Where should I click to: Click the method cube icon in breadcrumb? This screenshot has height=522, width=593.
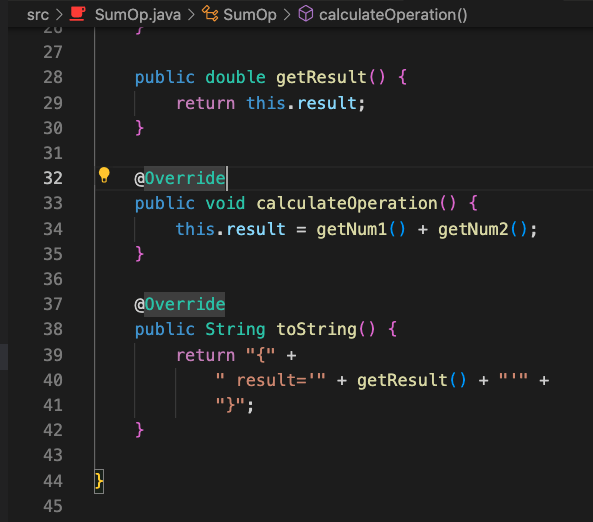pos(306,14)
